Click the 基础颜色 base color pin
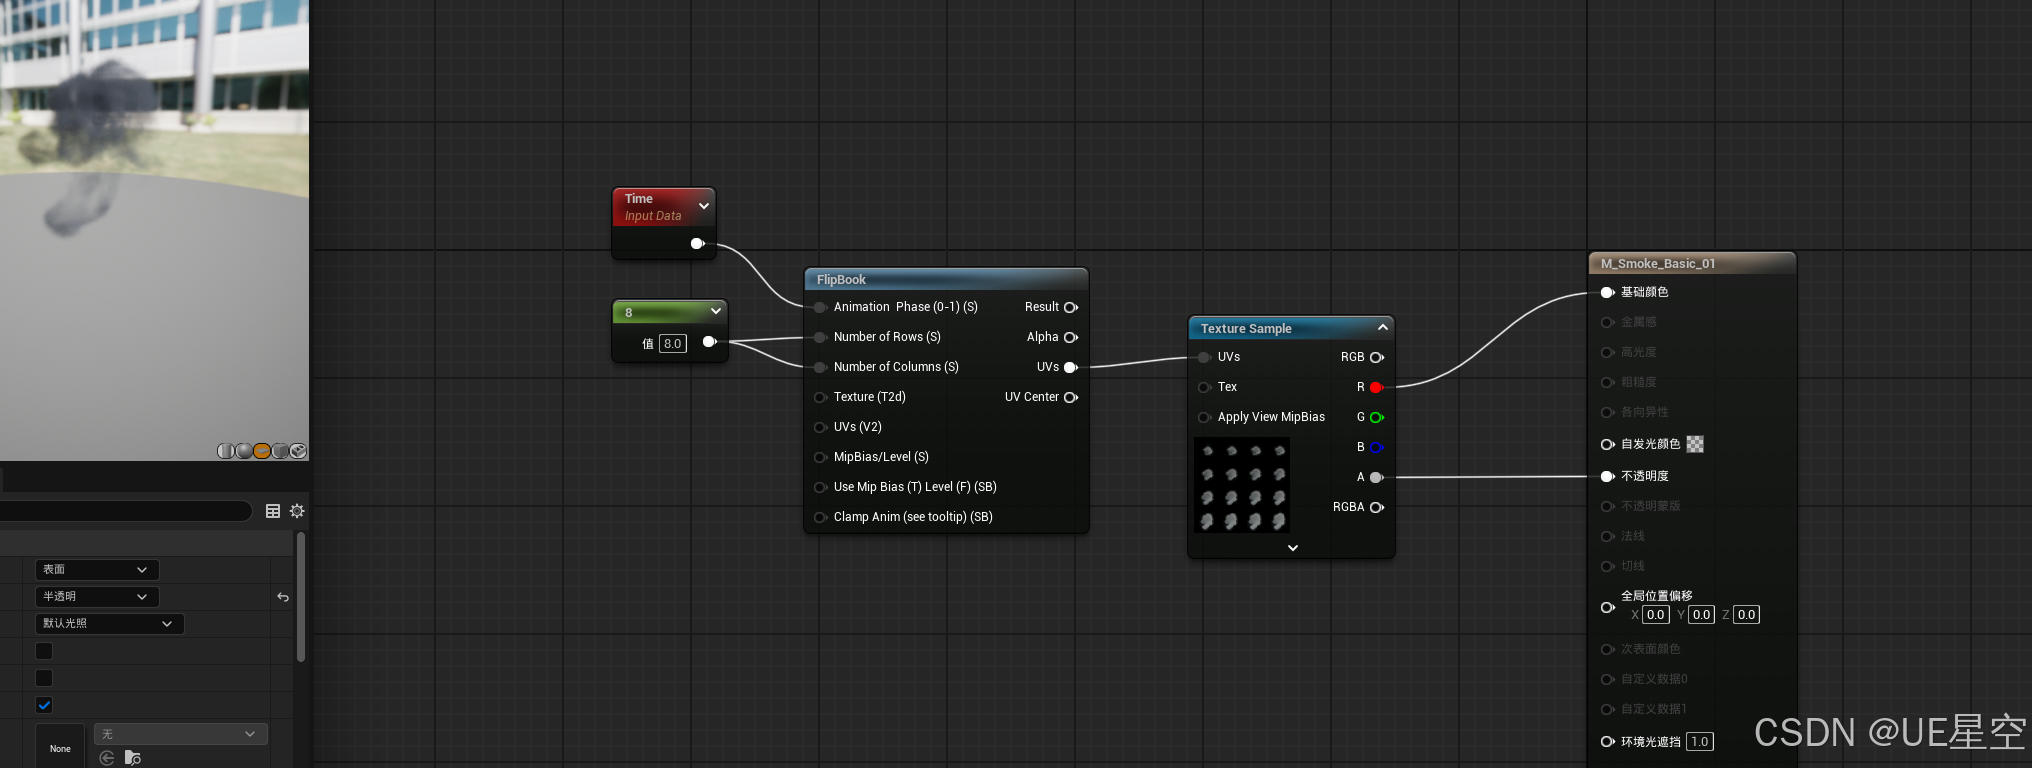Screen dimensions: 2032x768 [1608, 292]
